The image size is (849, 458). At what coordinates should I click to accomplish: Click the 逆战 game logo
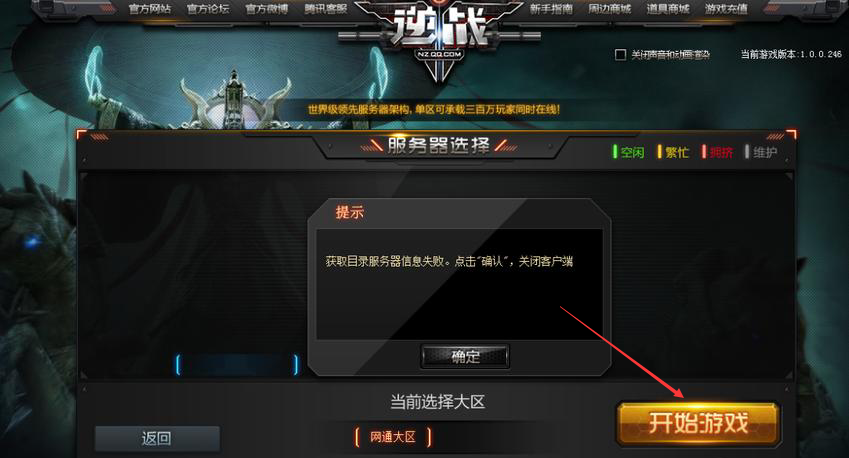pyautogui.click(x=439, y=30)
